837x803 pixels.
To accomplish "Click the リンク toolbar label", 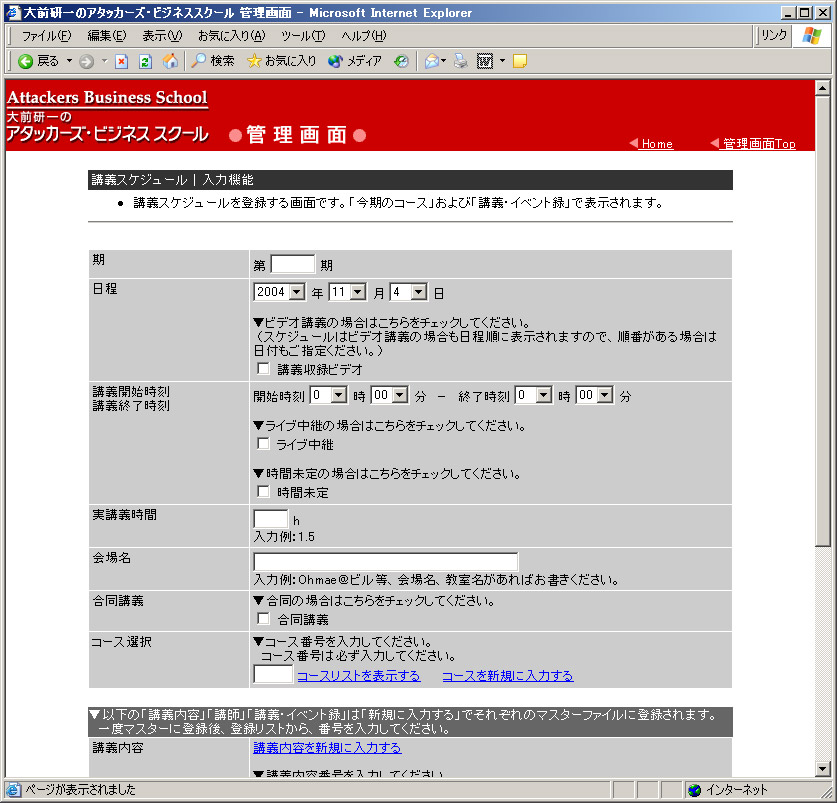I will coord(773,35).
